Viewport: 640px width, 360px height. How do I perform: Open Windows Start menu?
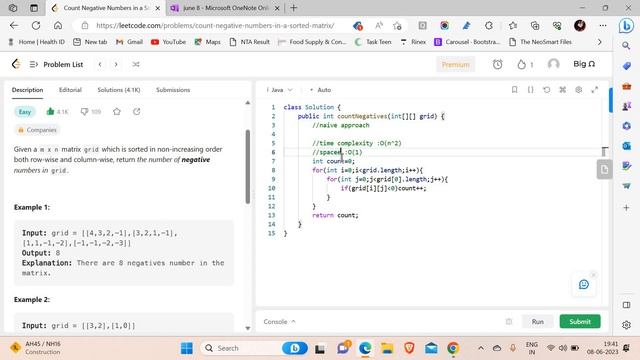click(187, 348)
